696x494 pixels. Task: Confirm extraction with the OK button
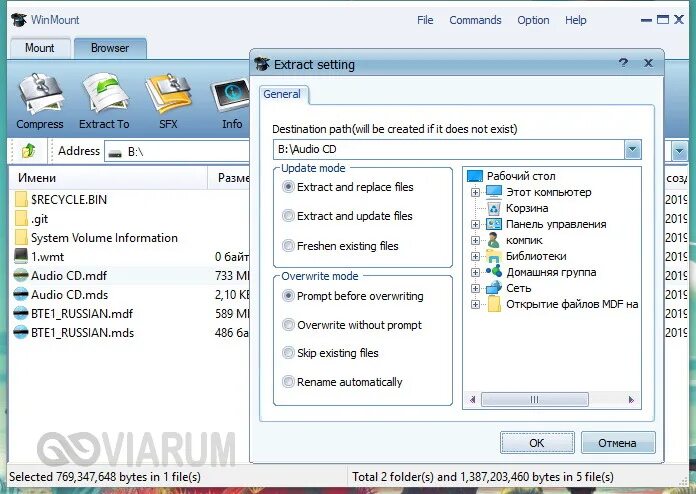(x=537, y=443)
